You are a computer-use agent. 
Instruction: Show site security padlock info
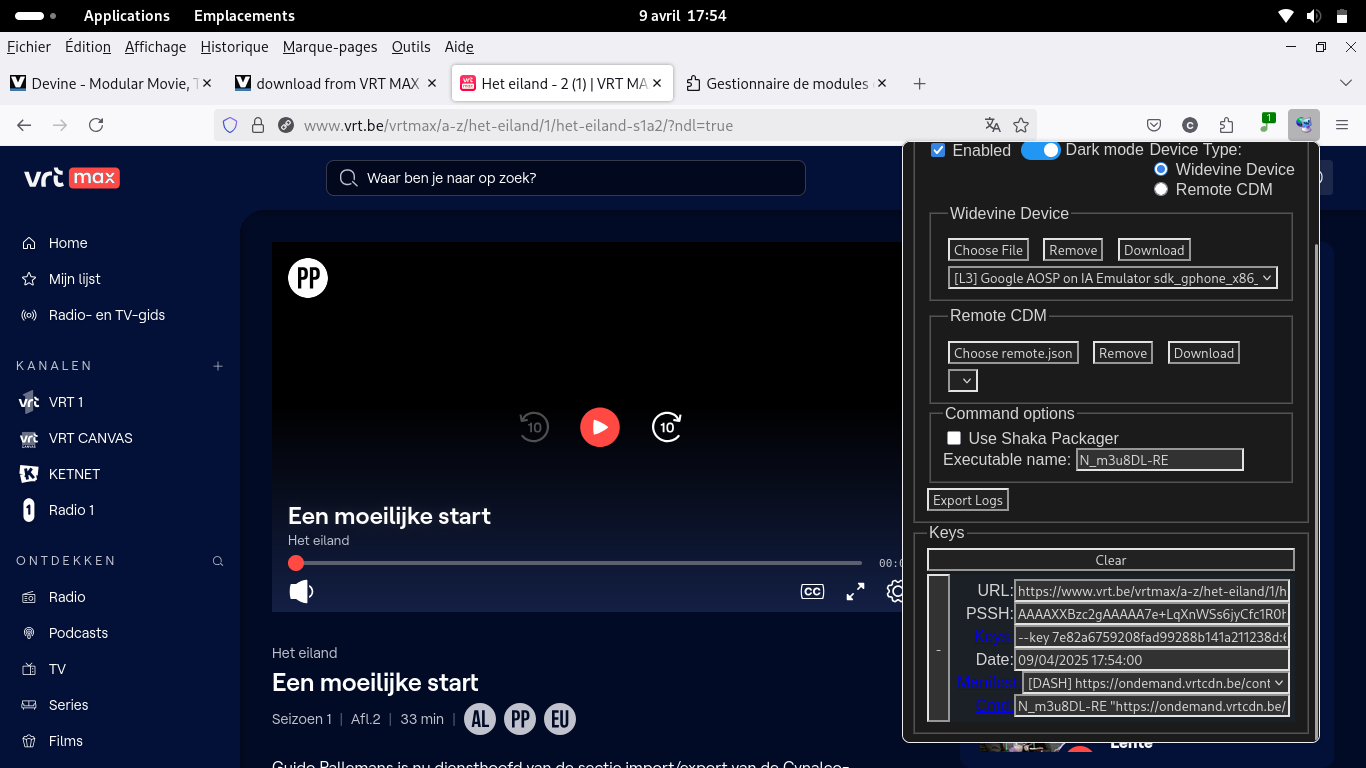point(258,125)
